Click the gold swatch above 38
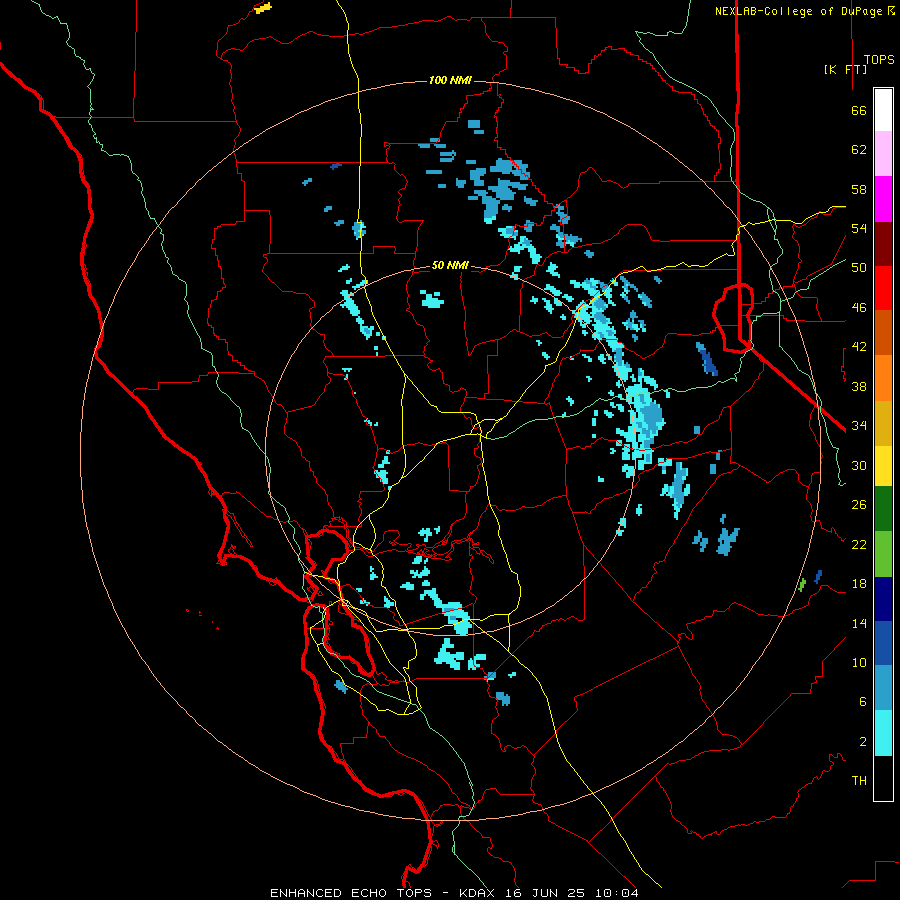The image size is (900, 900). pos(883,423)
